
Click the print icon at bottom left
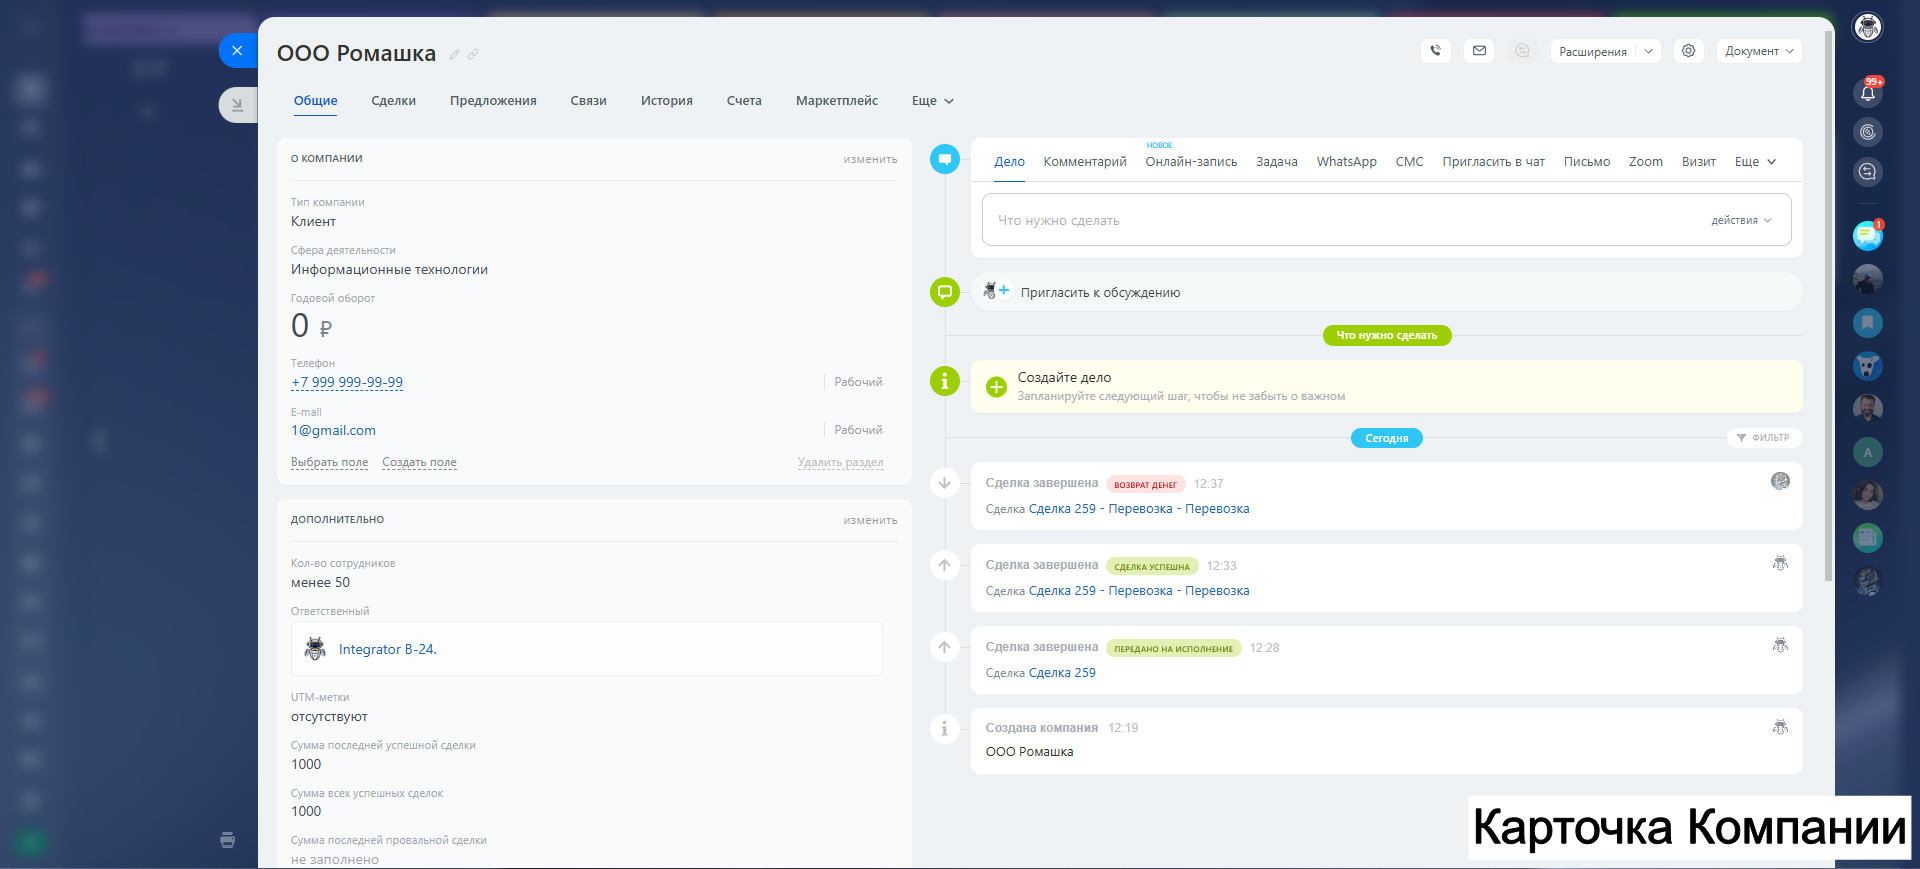tap(228, 840)
